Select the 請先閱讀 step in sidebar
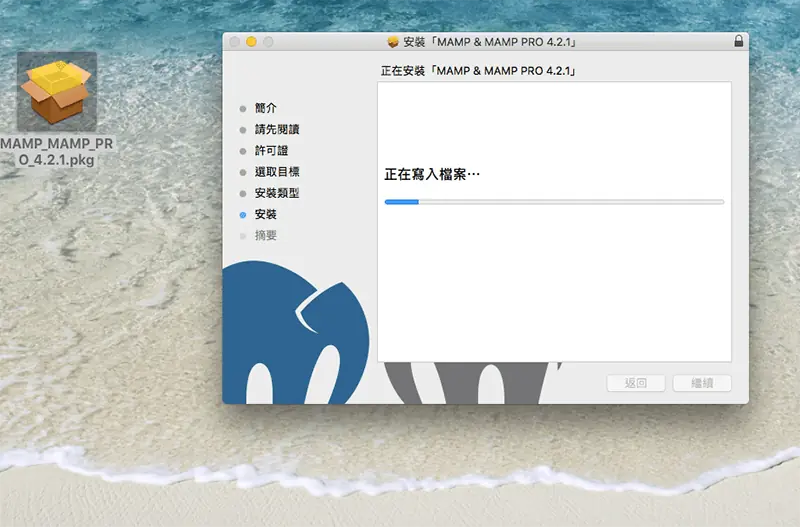This screenshot has width=800, height=527. (277, 130)
